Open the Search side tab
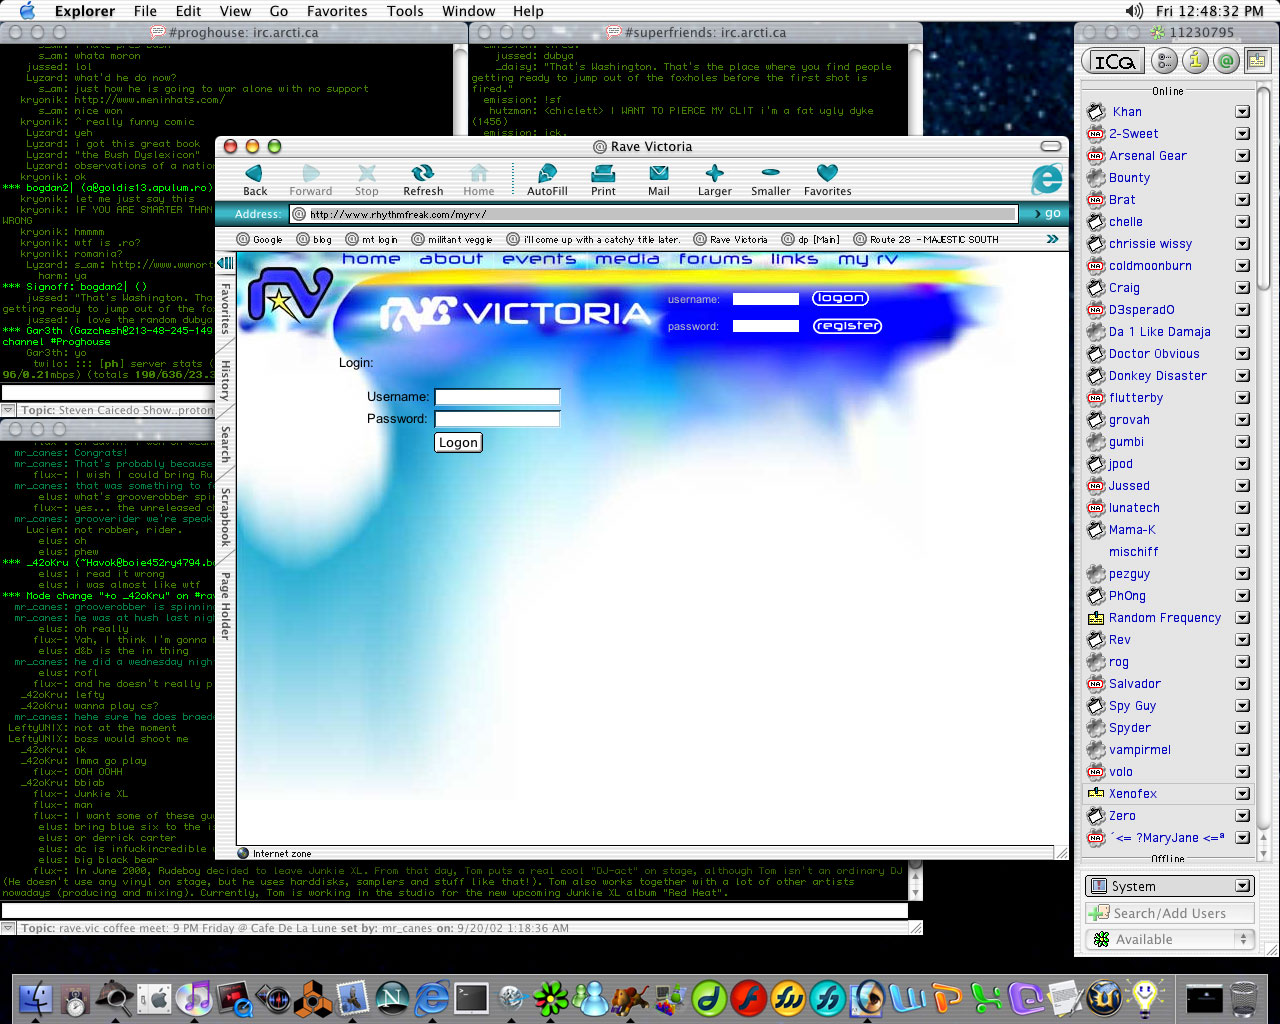The width and height of the screenshot is (1280, 1024). pos(225,445)
